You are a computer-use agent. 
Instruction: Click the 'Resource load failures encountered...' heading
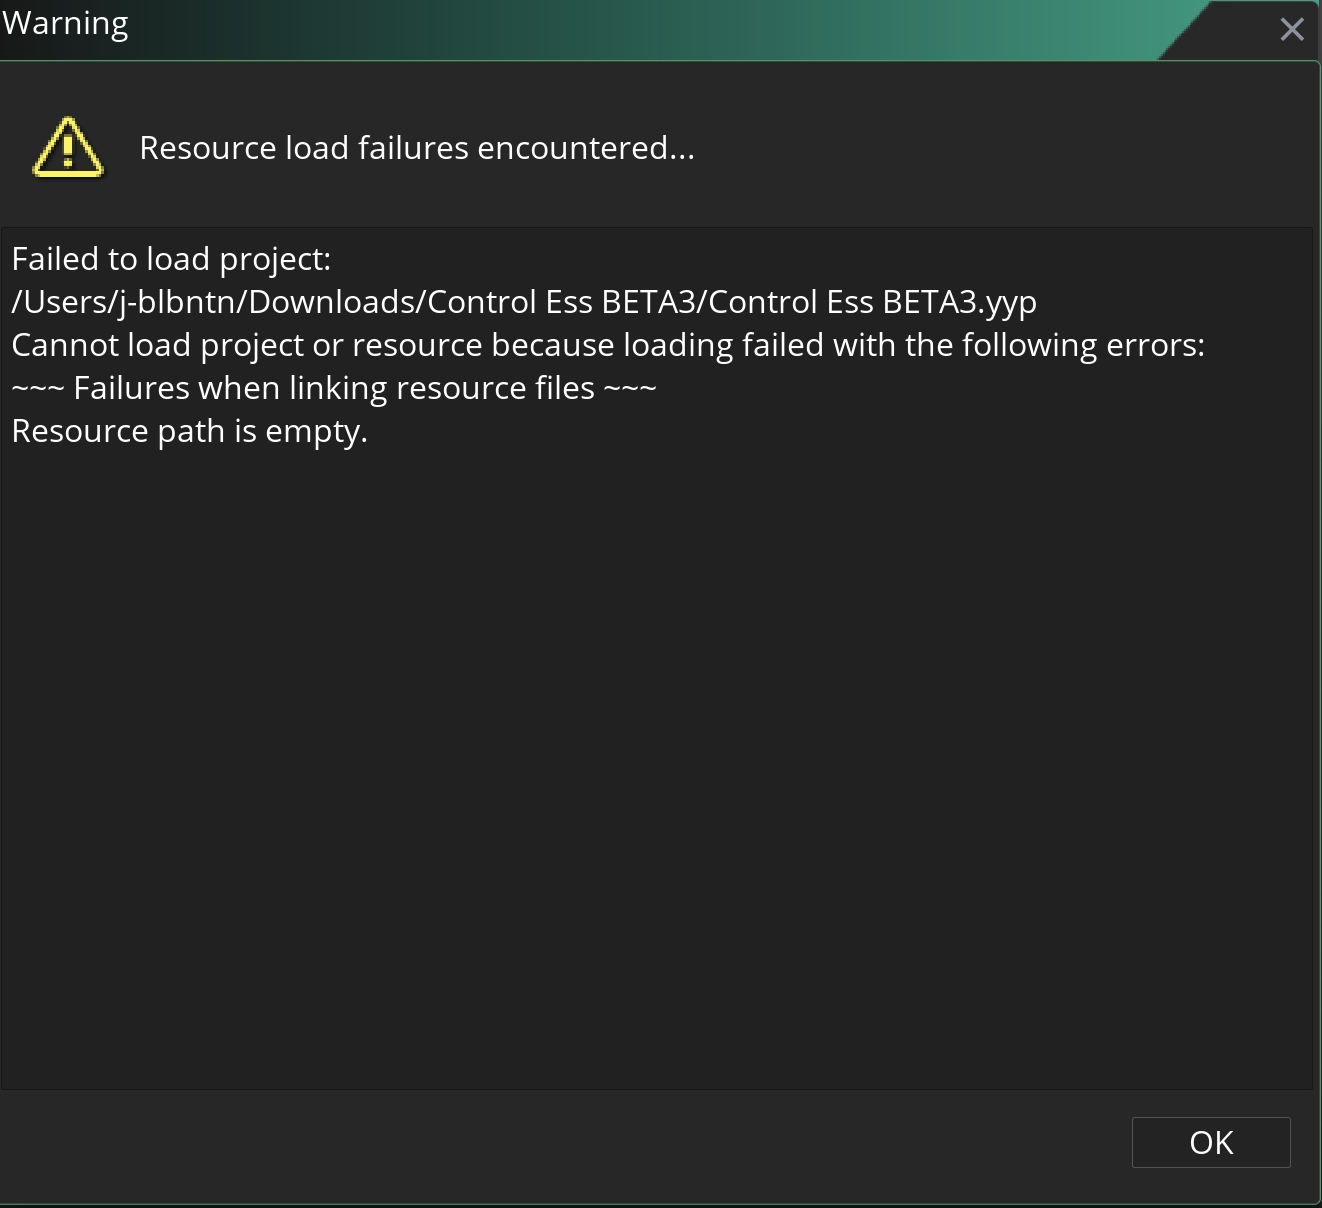pos(416,148)
